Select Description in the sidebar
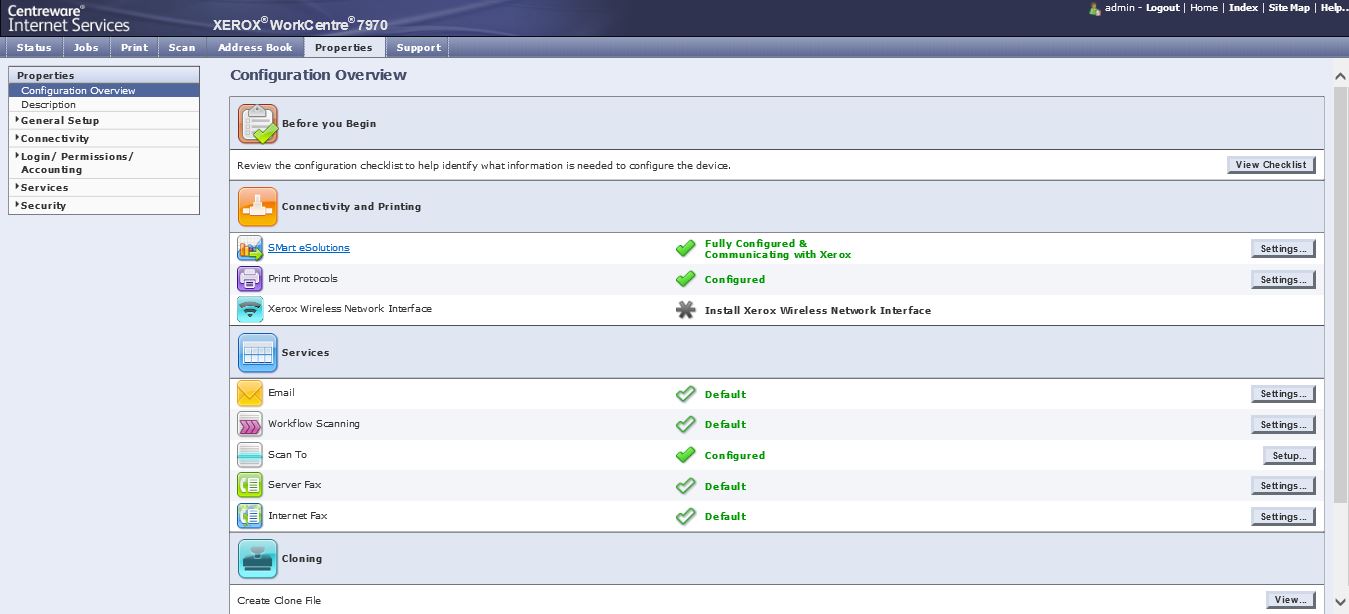 click(104, 104)
